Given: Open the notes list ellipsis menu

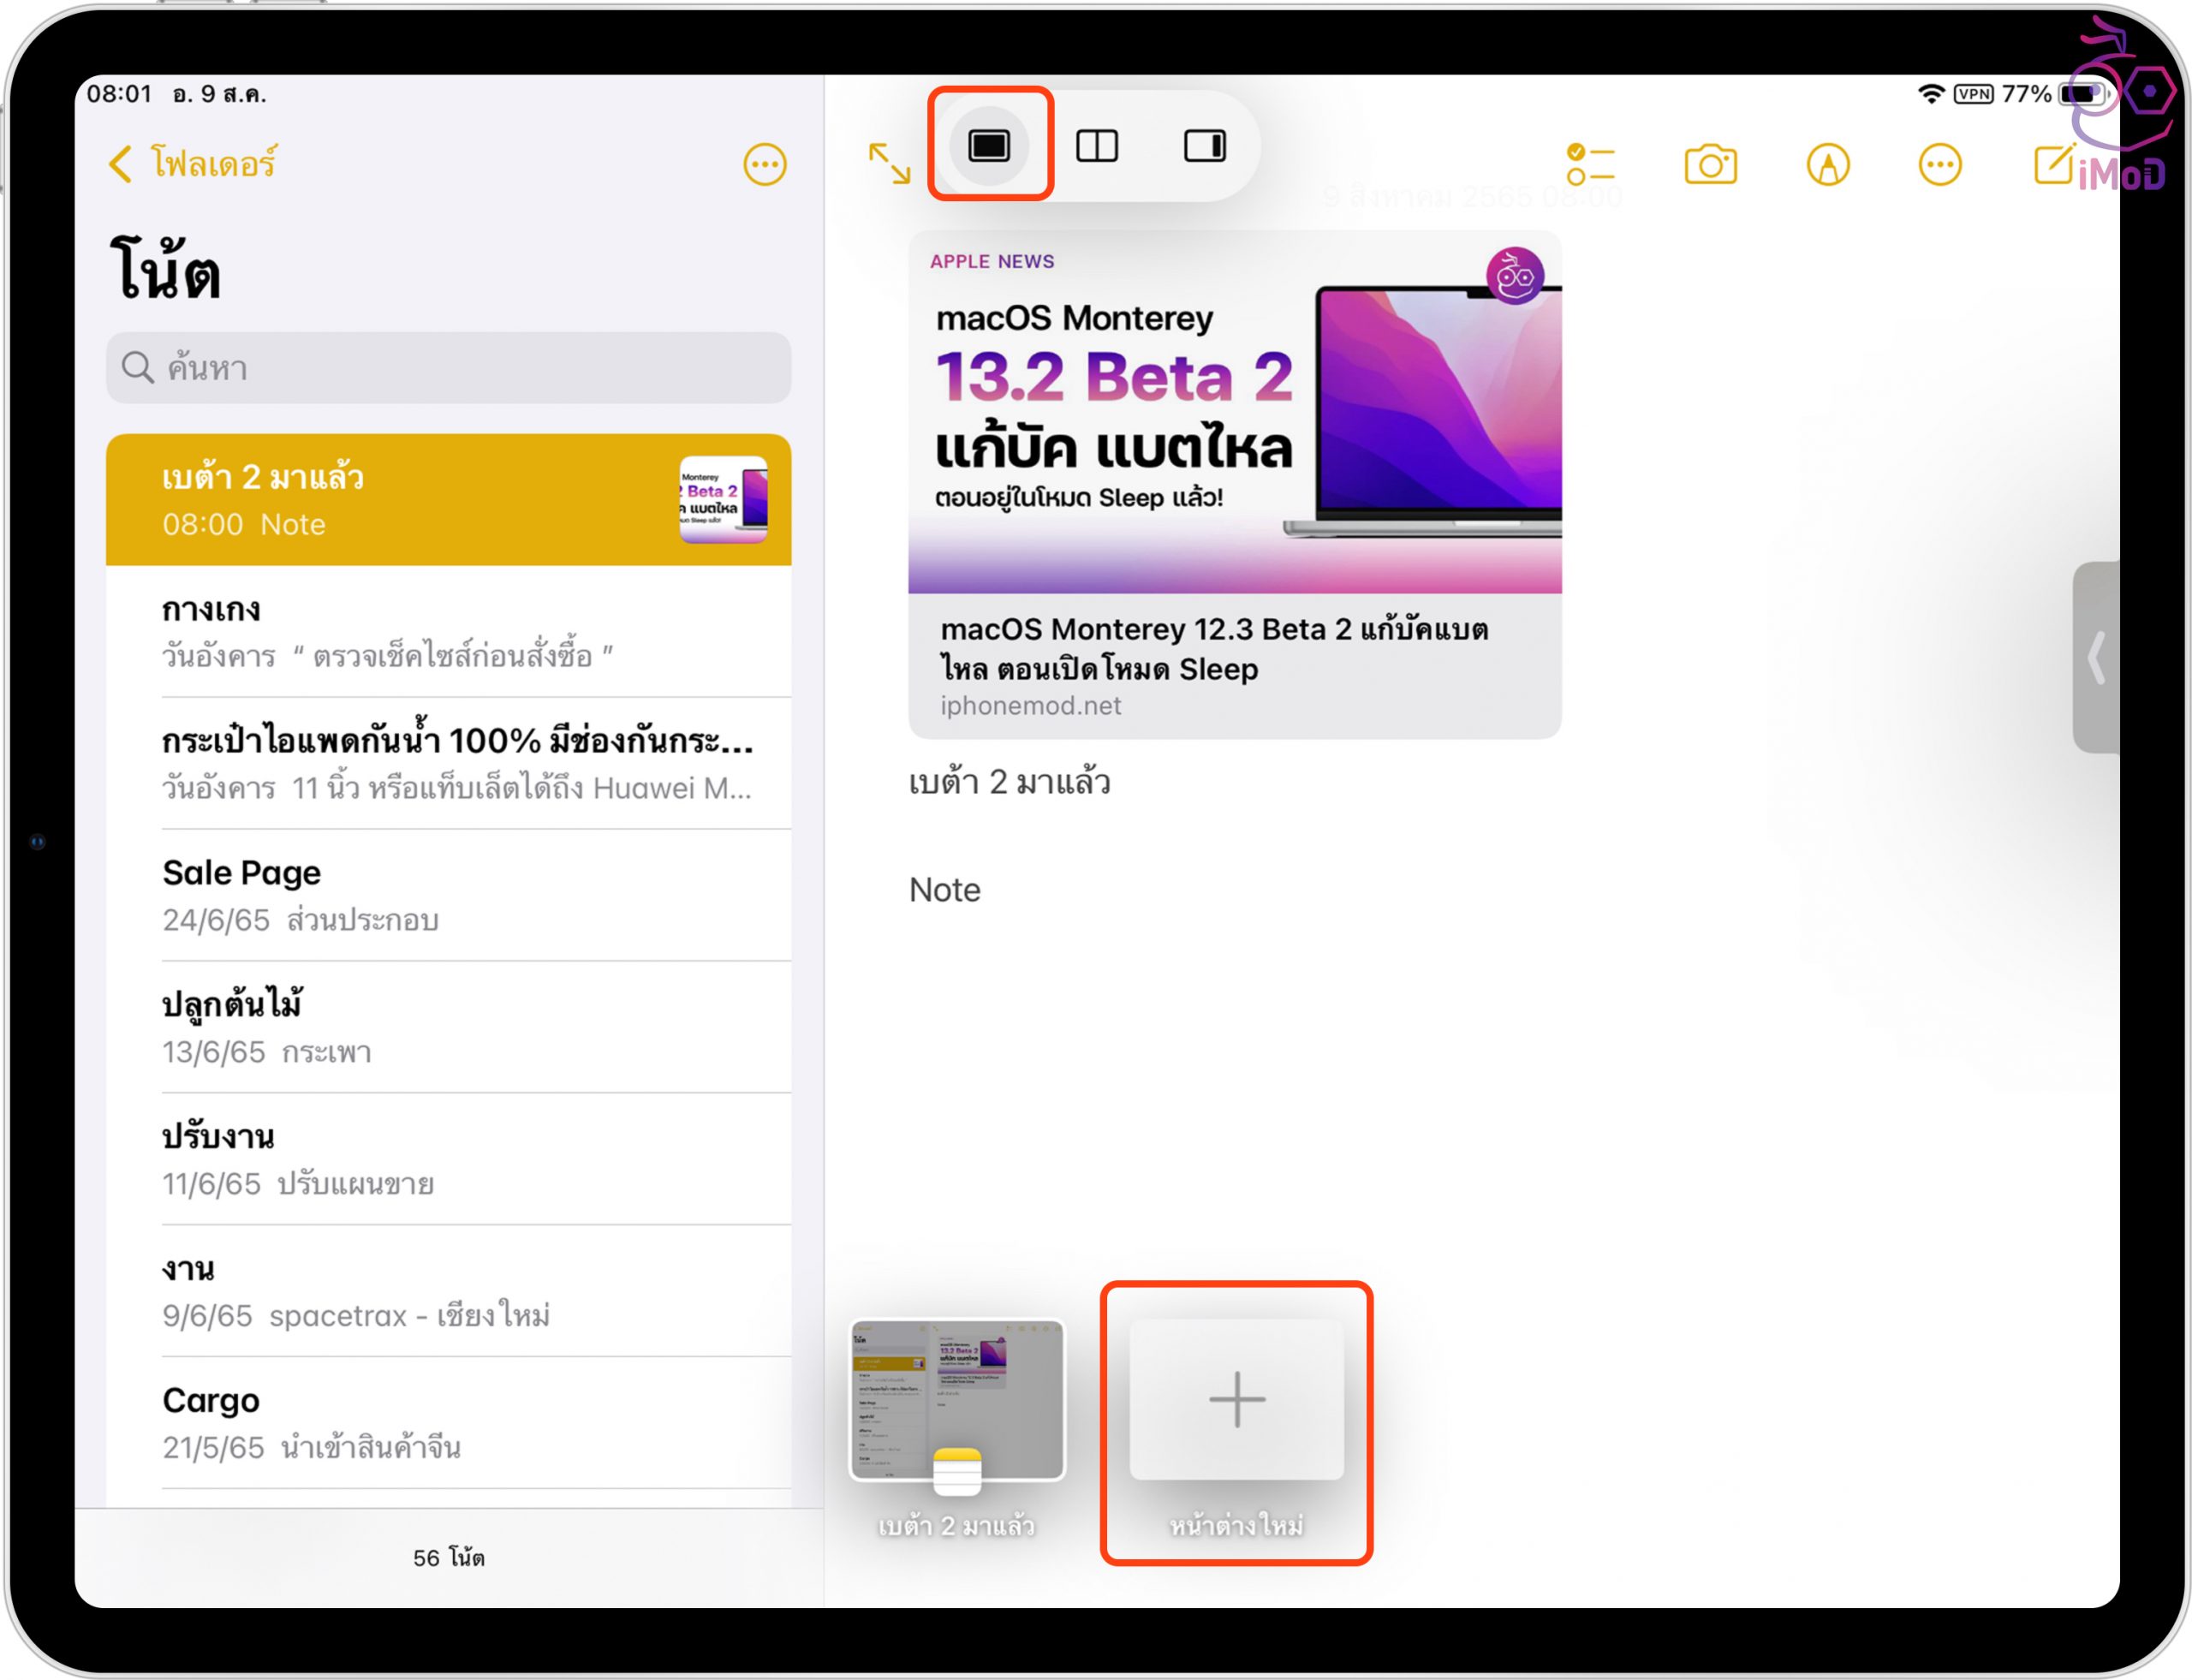Looking at the screenshot, I should pos(764,165).
